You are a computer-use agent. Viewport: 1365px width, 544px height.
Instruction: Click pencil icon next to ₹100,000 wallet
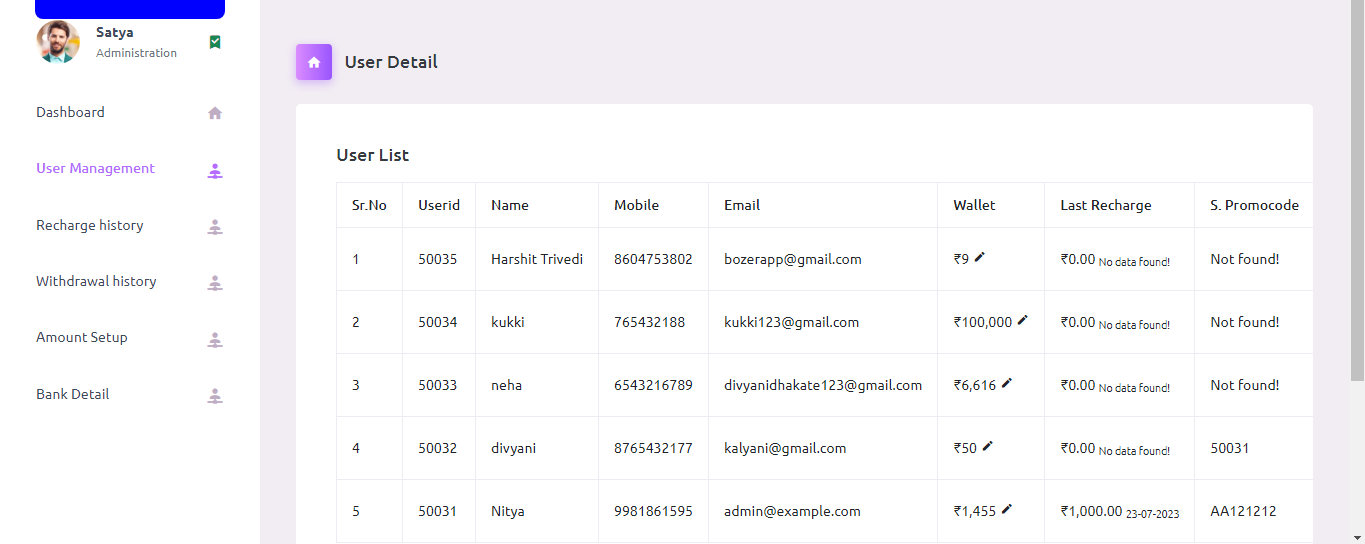(1022, 321)
